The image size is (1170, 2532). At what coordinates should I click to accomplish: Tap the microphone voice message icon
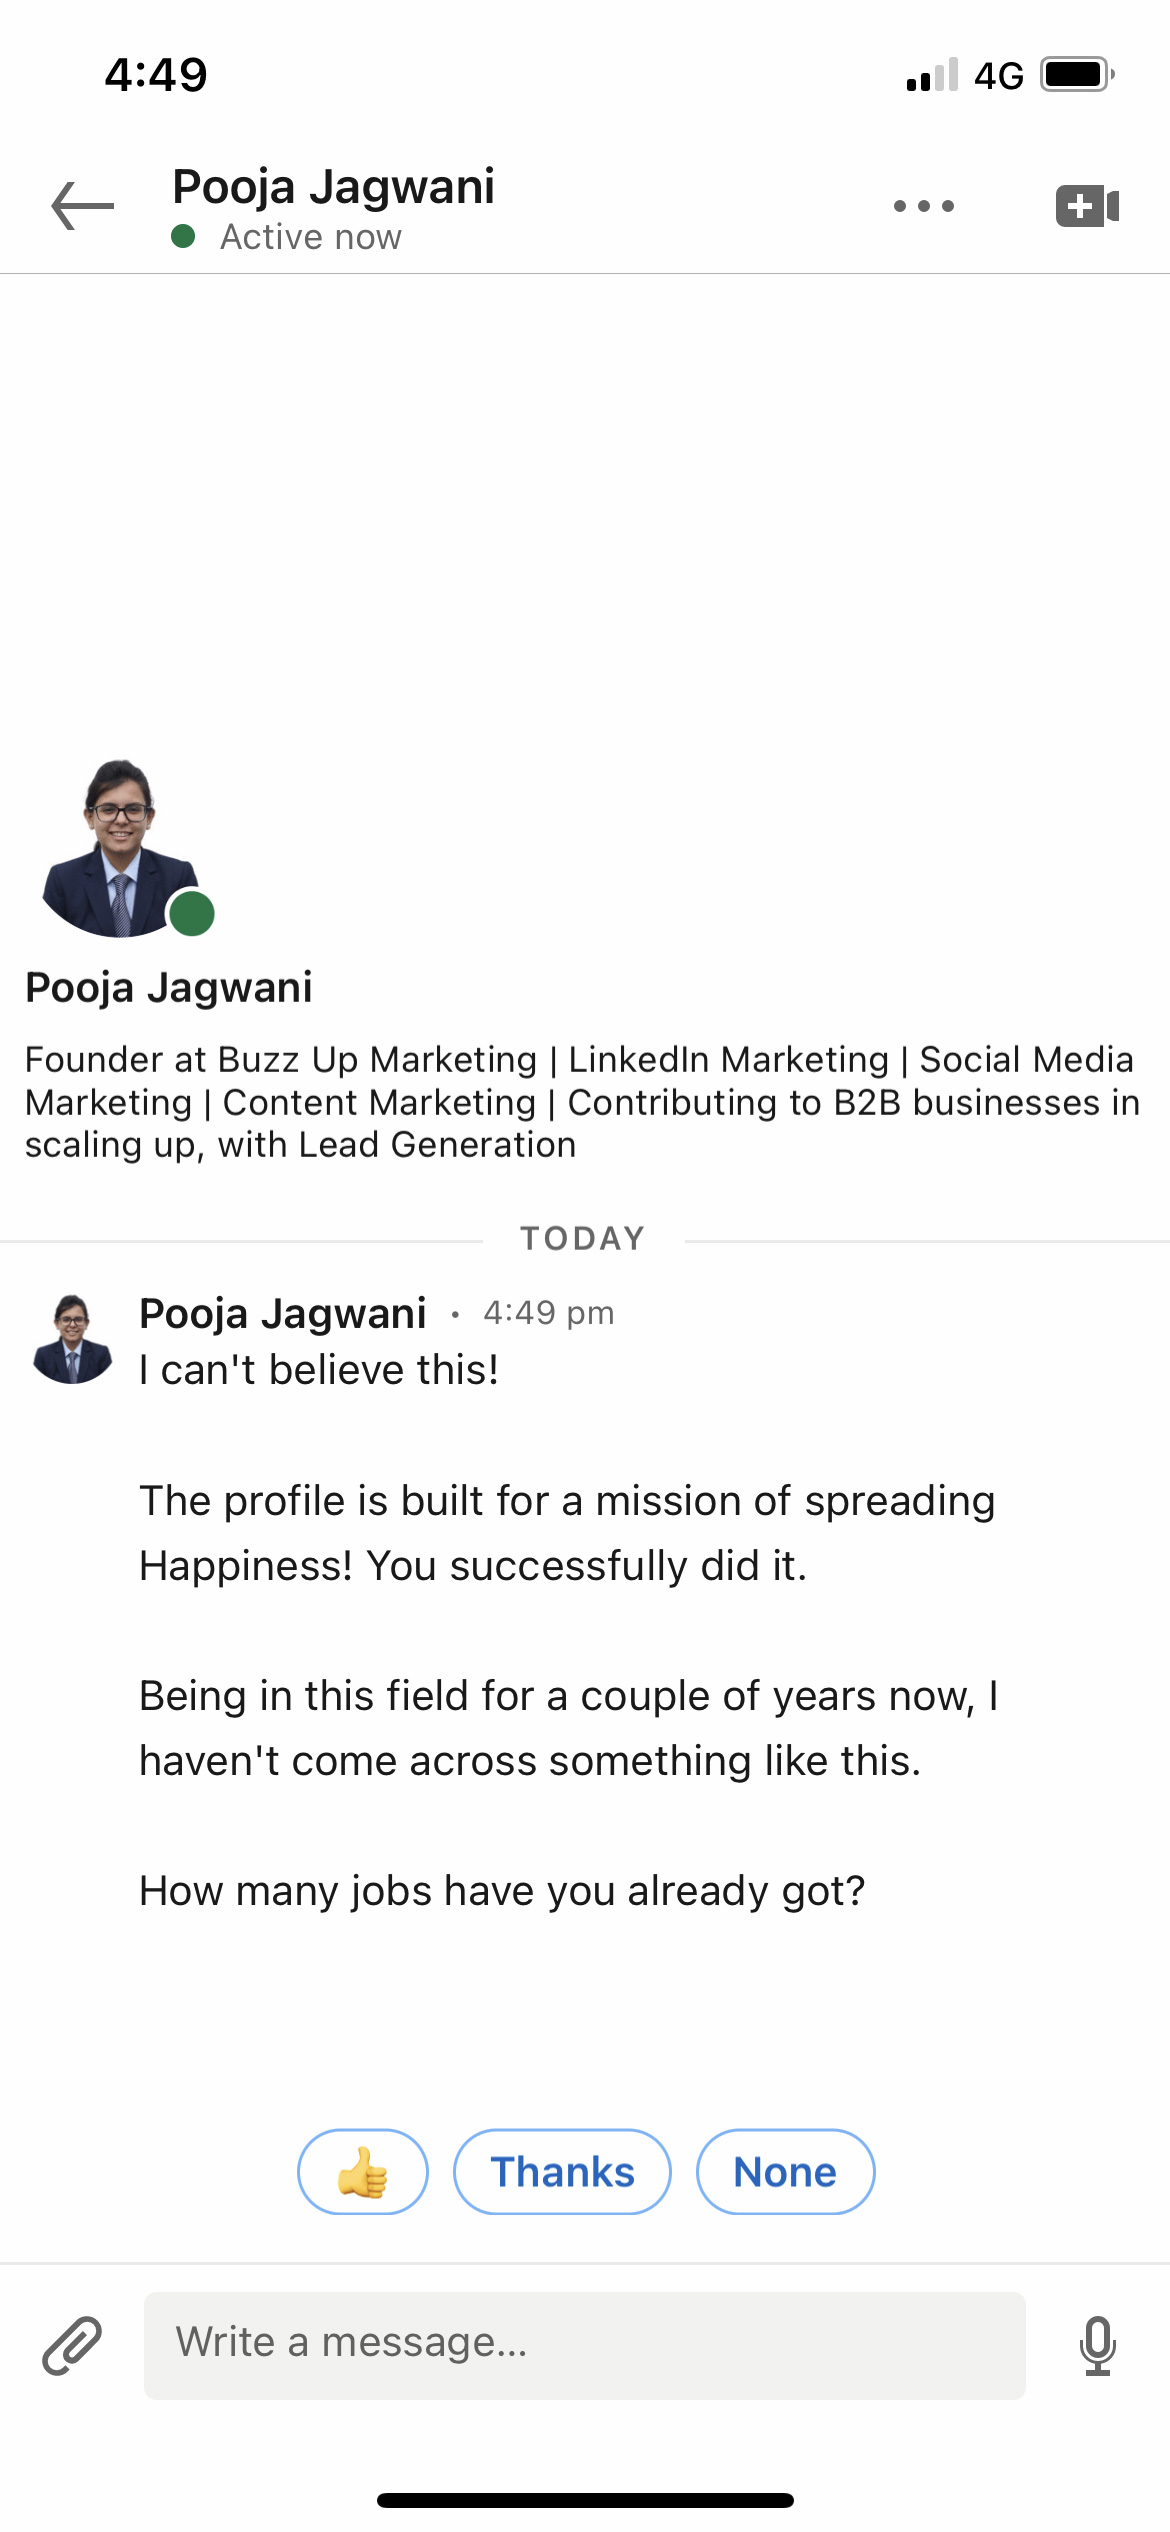coord(1097,2345)
